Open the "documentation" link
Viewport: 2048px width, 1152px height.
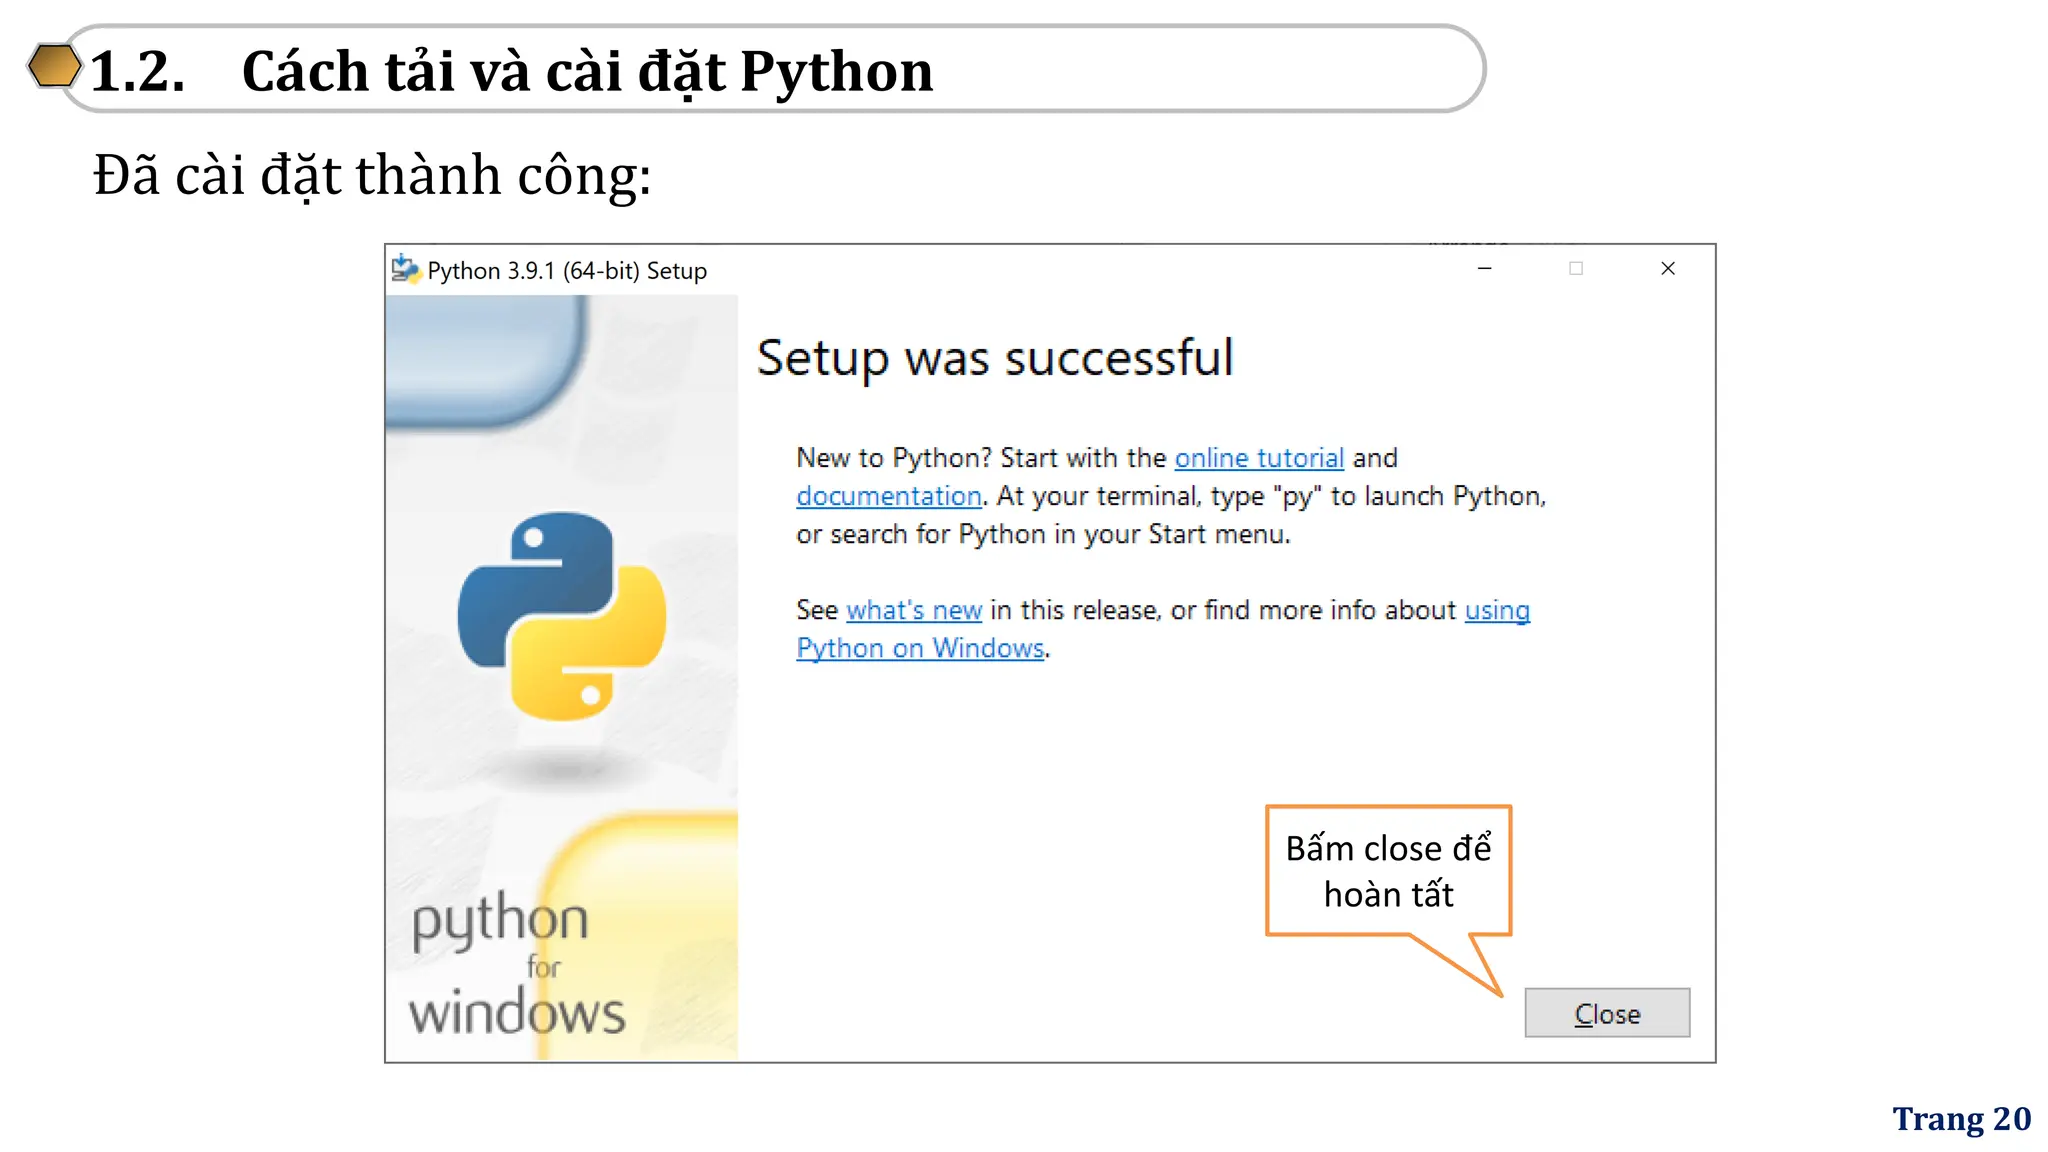(888, 496)
